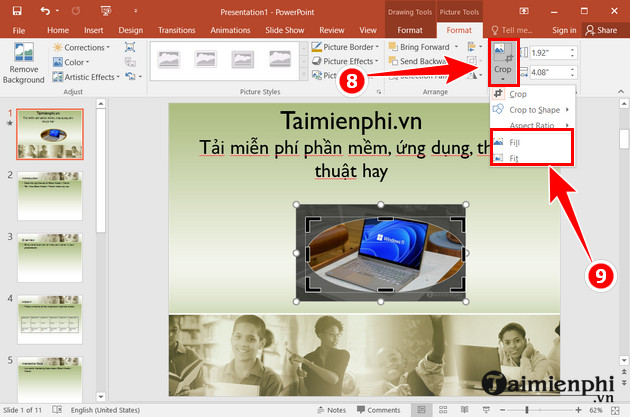Choose Fill from the crop menu
This screenshot has width=630, height=417.
533,142
